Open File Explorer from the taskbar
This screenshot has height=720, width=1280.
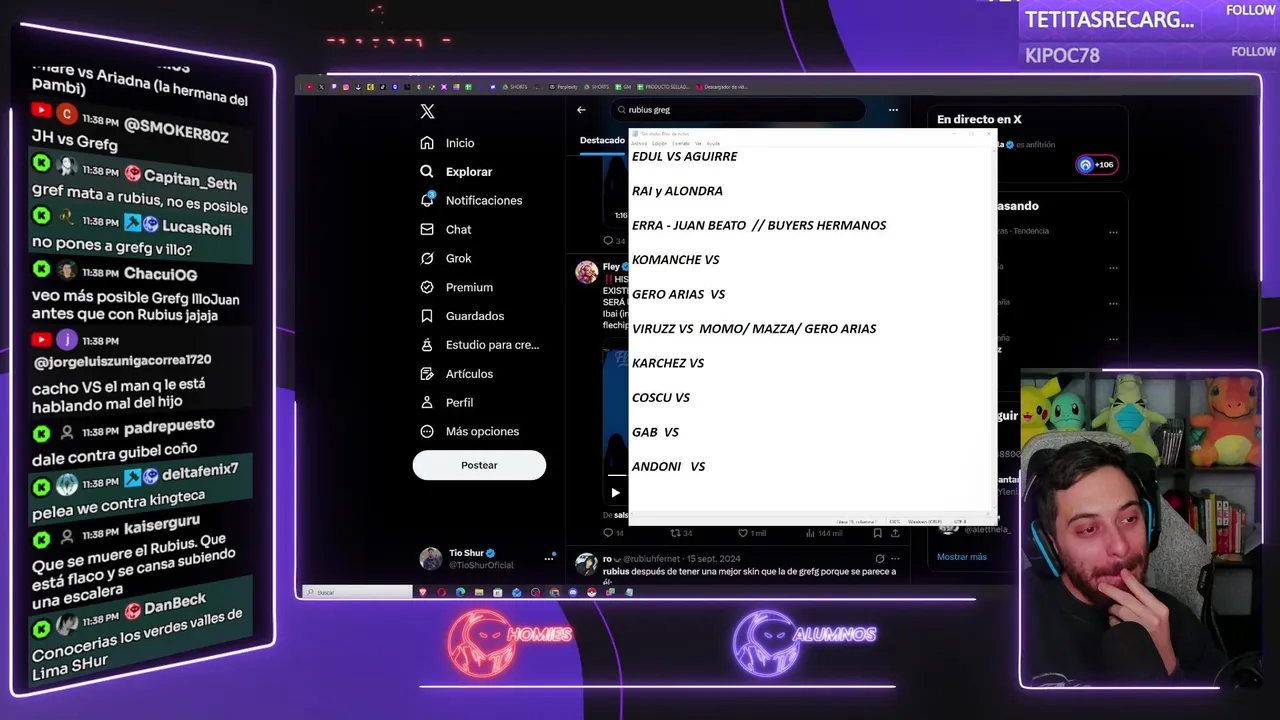pos(479,593)
